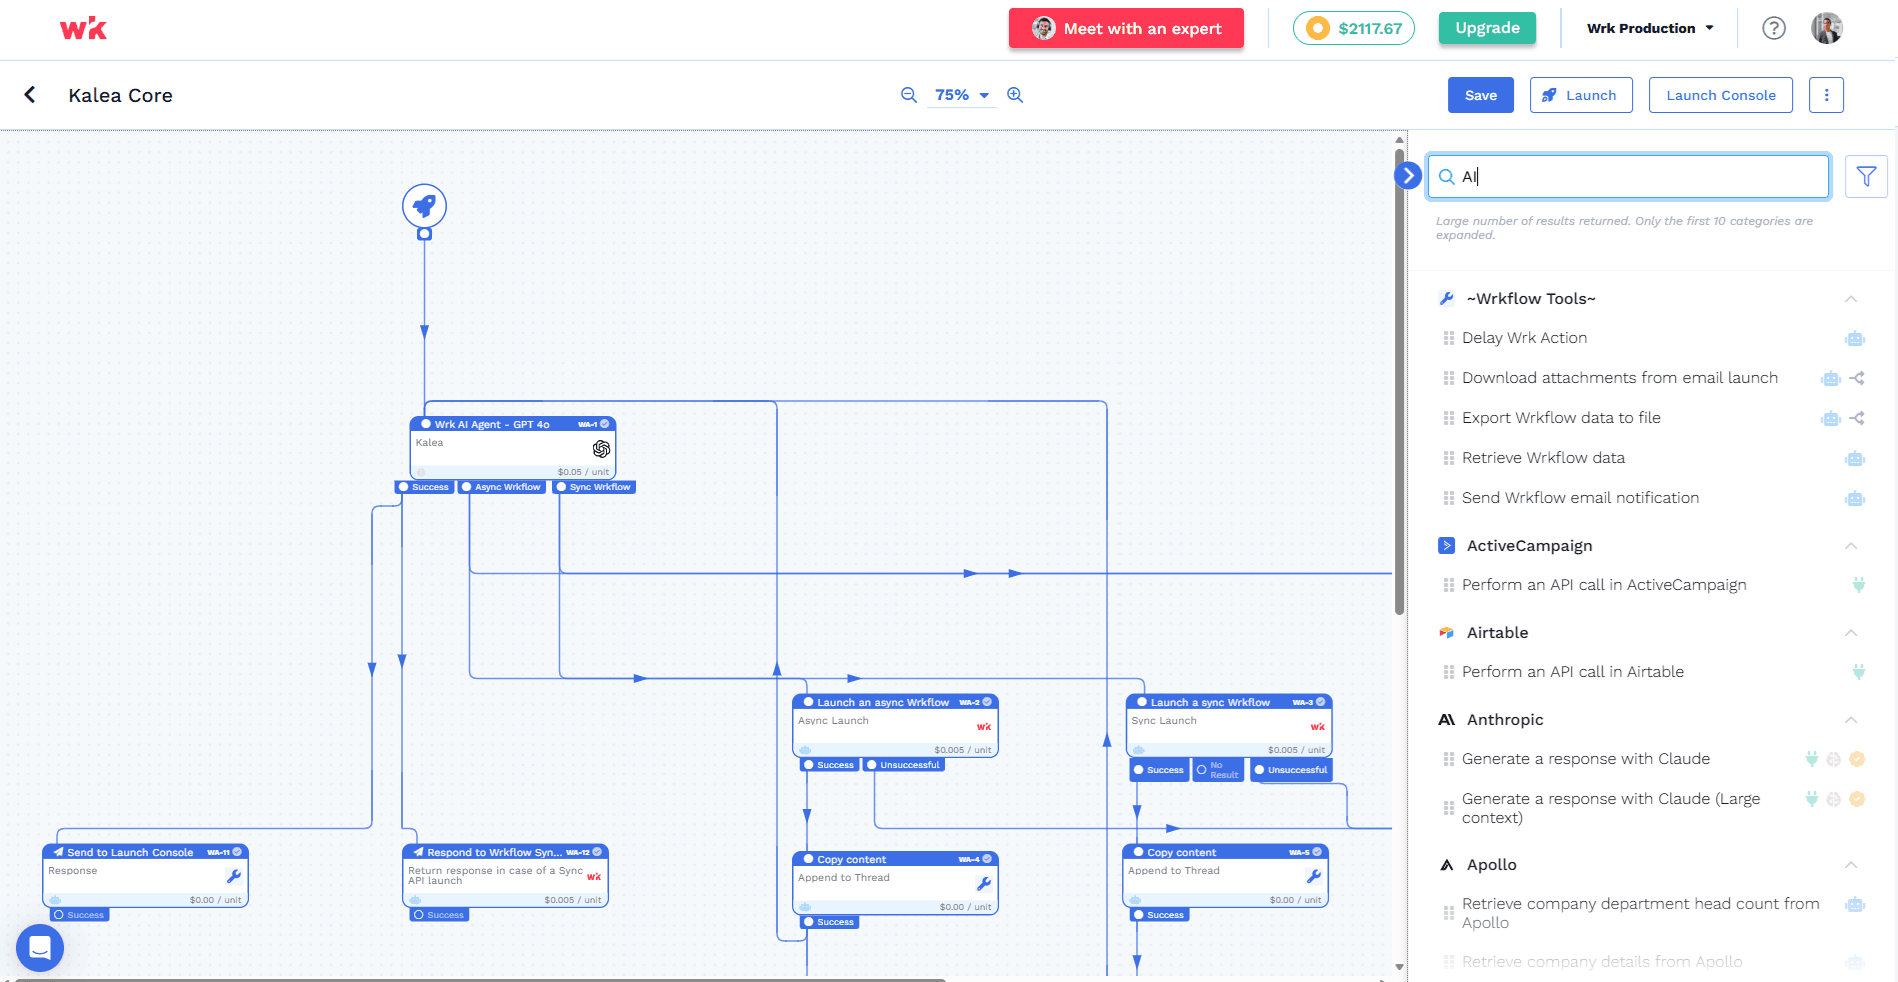
Task: Open the chat support bubble
Action: 40,947
